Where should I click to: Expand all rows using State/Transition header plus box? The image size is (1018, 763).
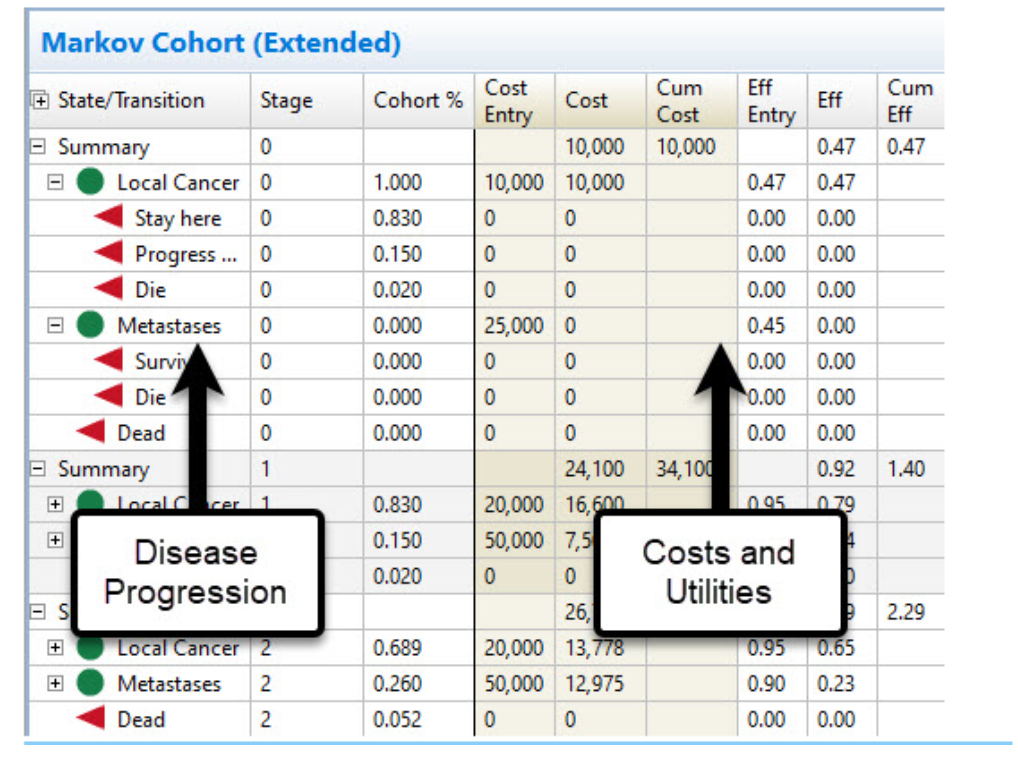tap(41, 101)
